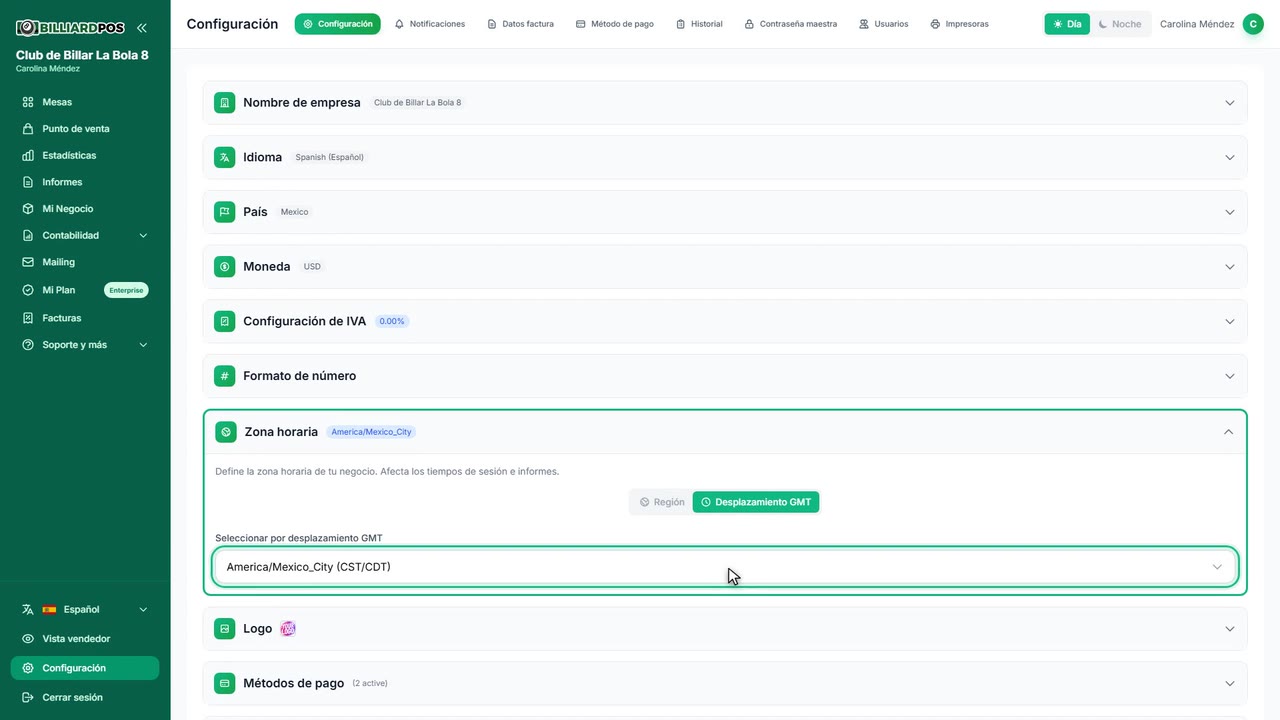1280x720 pixels.
Task: Collapse the Zona horaria section chevron
Action: tap(1228, 432)
